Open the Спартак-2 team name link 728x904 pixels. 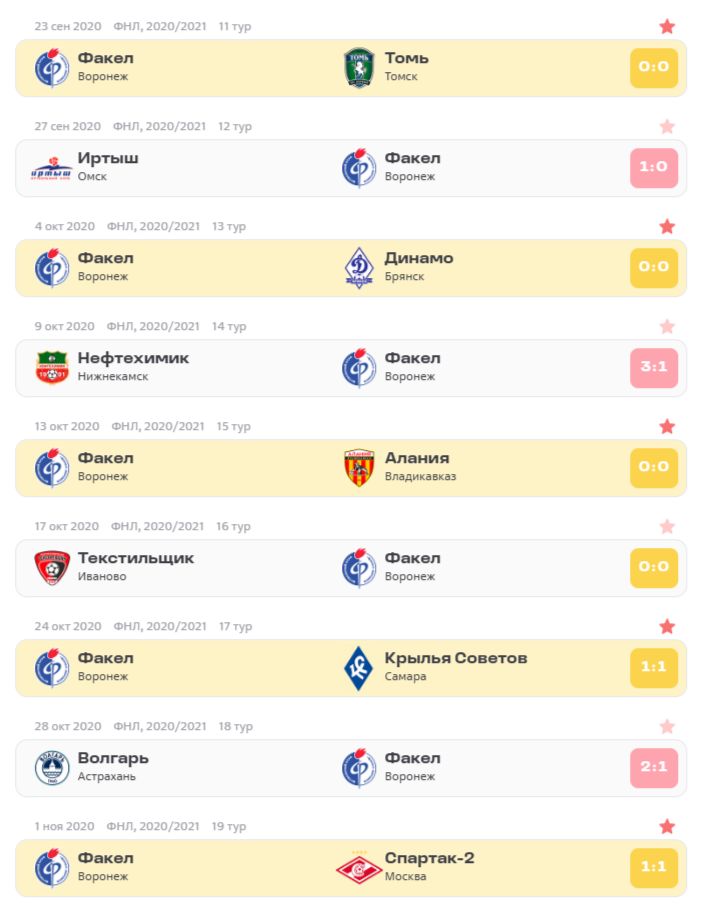429,858
